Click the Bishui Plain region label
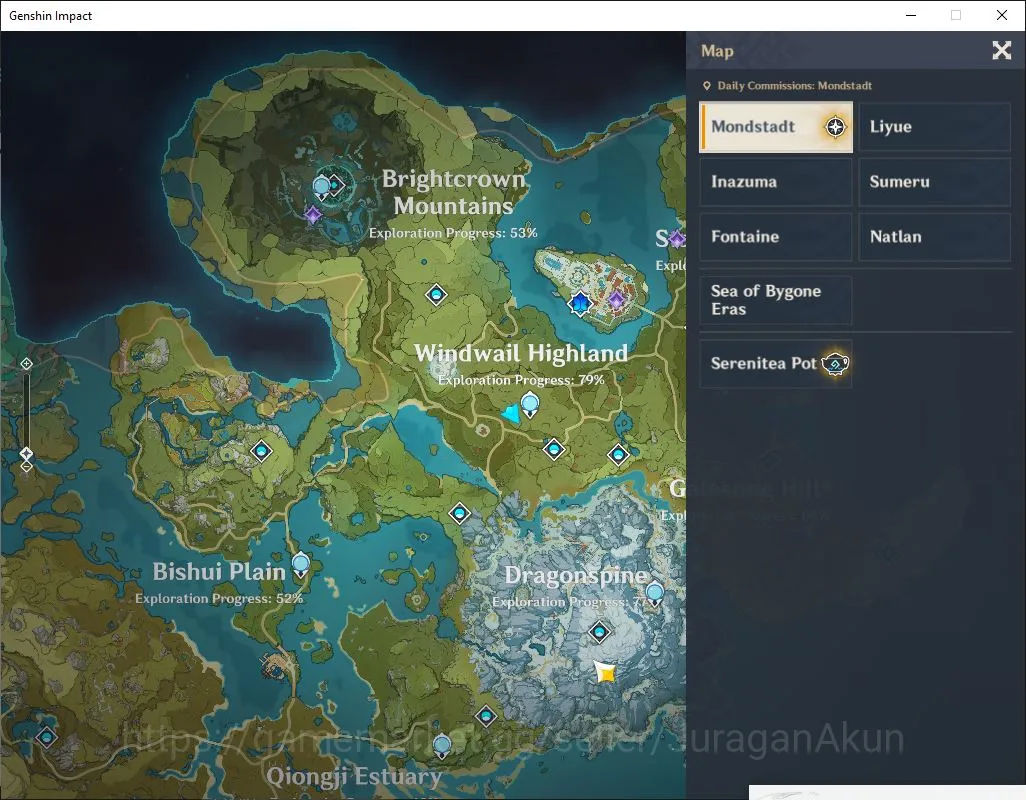The height and width of the screenshot is (800, 1026). click(x=219, y=572)
